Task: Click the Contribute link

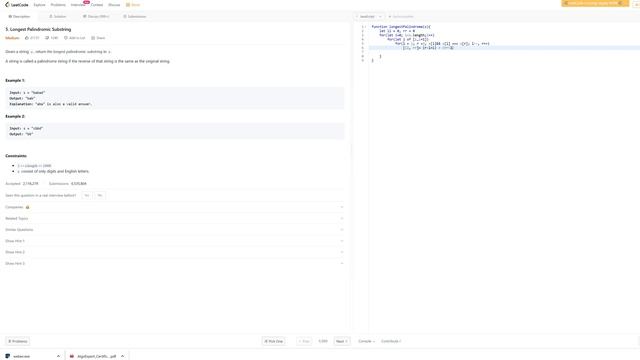Action: (x=391, y=341)
